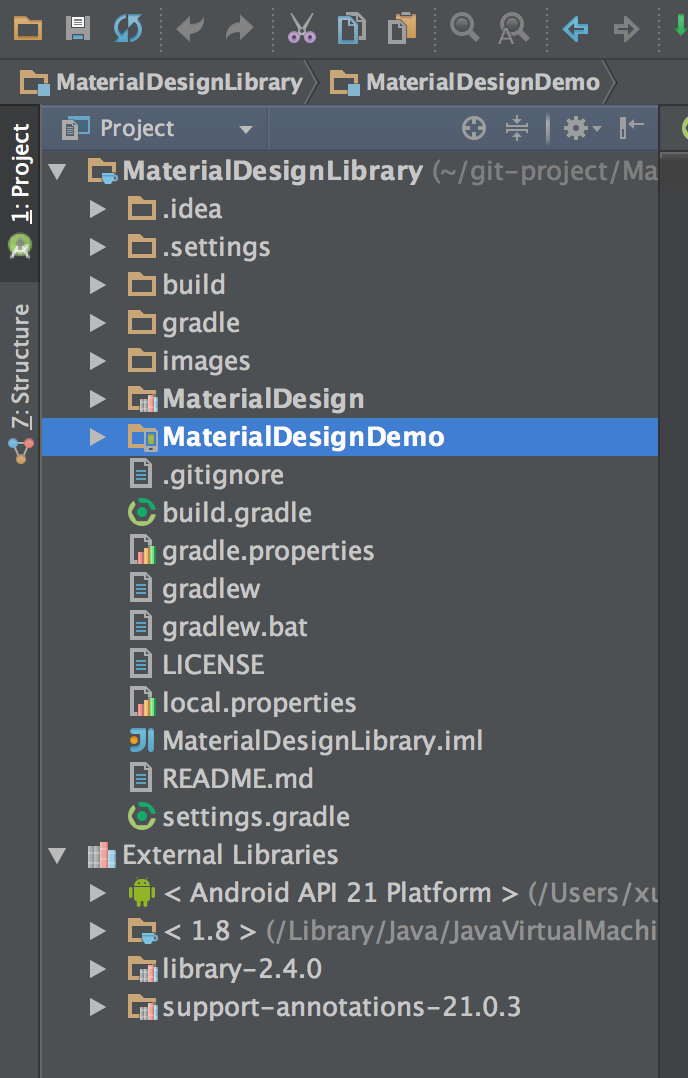Click the Copy icon in toolbar
The height and width of the screenshot is (1078, 688).
(x=351, y=28)
